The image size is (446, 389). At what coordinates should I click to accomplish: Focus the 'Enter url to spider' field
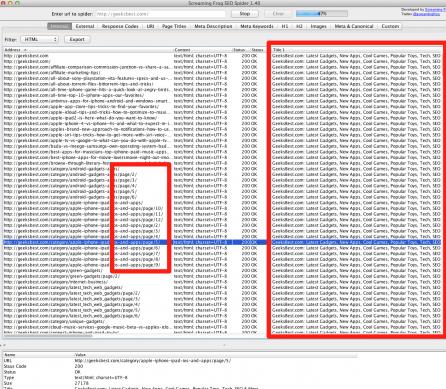[160, 14]
